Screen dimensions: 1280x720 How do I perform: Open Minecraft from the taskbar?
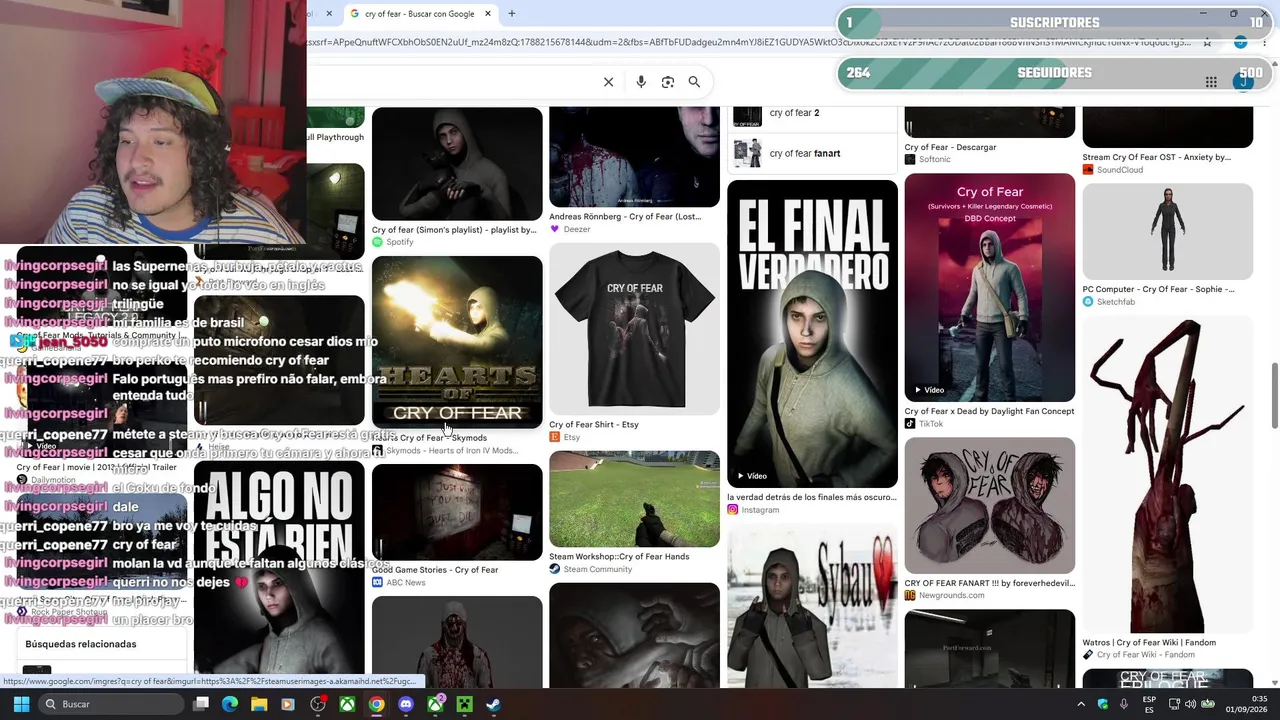464,704
